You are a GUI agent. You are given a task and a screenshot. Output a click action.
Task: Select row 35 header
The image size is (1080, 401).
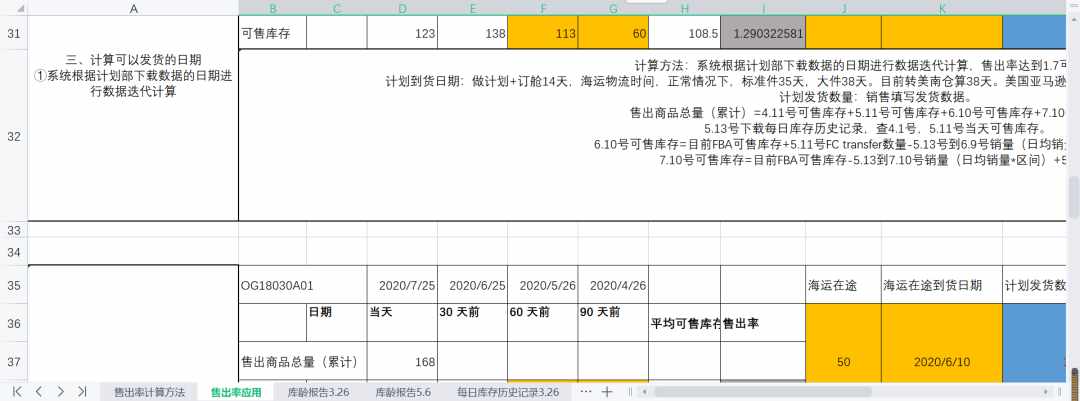[x=14, y=285]
